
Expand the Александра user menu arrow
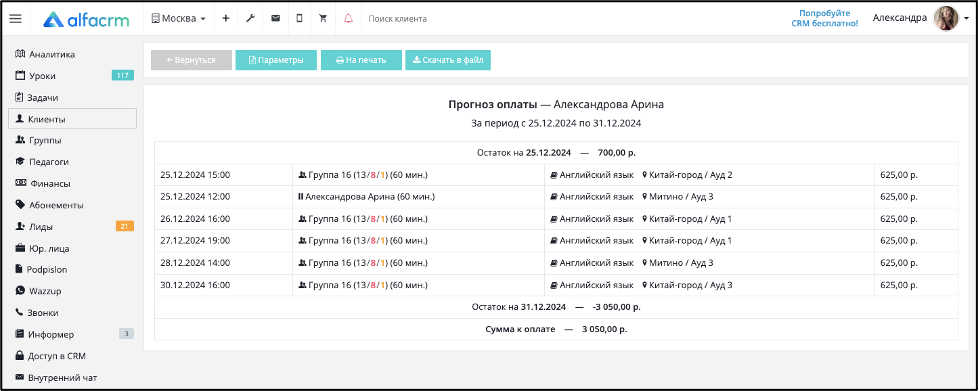967,19
